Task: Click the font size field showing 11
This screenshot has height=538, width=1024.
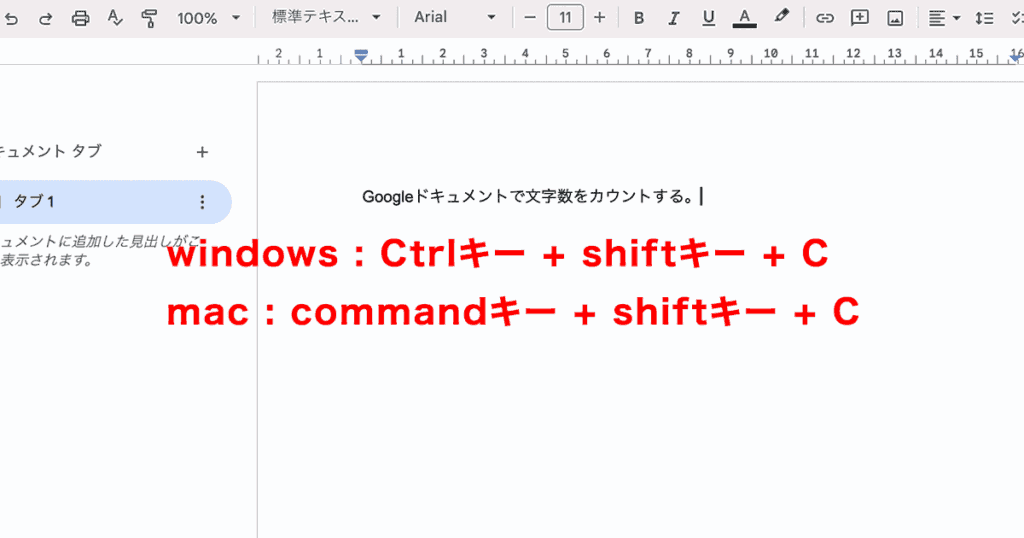Action: (565, 18)
